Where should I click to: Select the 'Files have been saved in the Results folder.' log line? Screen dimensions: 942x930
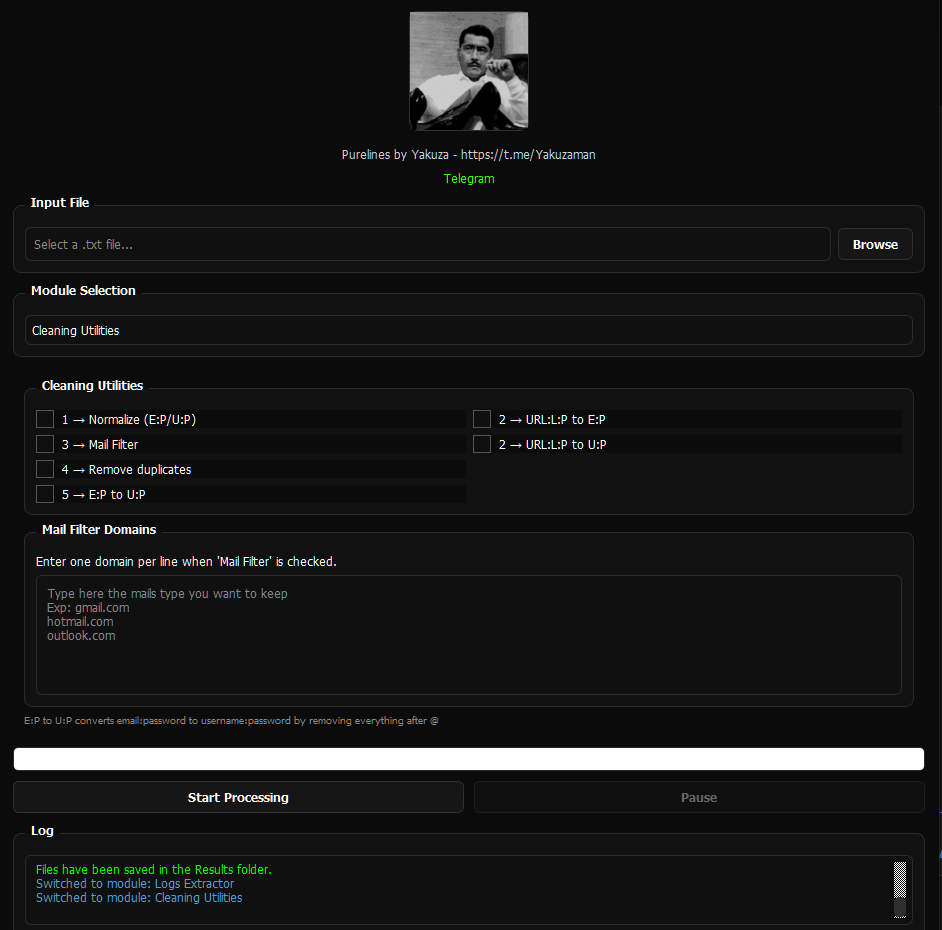(x=154, y=869)
